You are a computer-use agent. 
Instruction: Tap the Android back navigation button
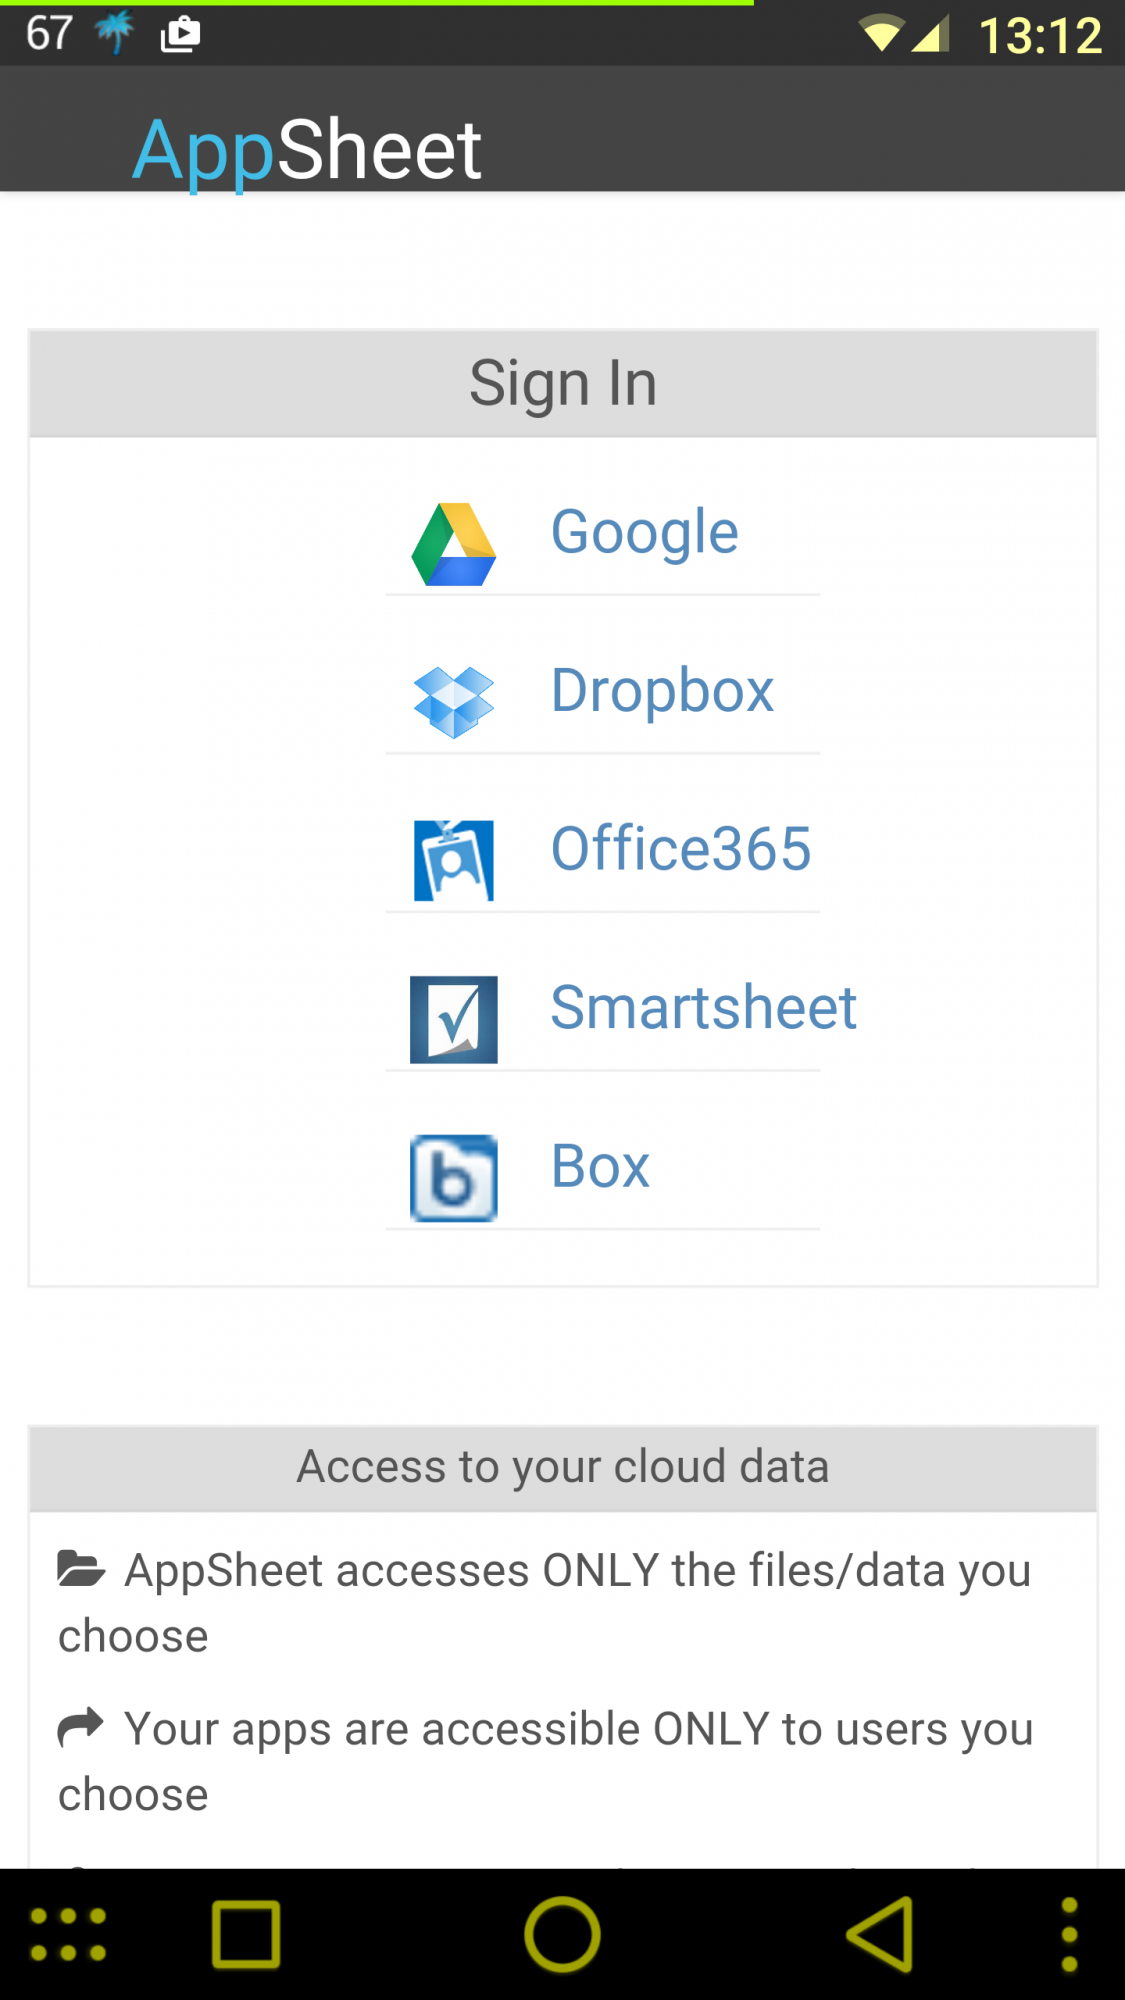tap(880, 1934)
